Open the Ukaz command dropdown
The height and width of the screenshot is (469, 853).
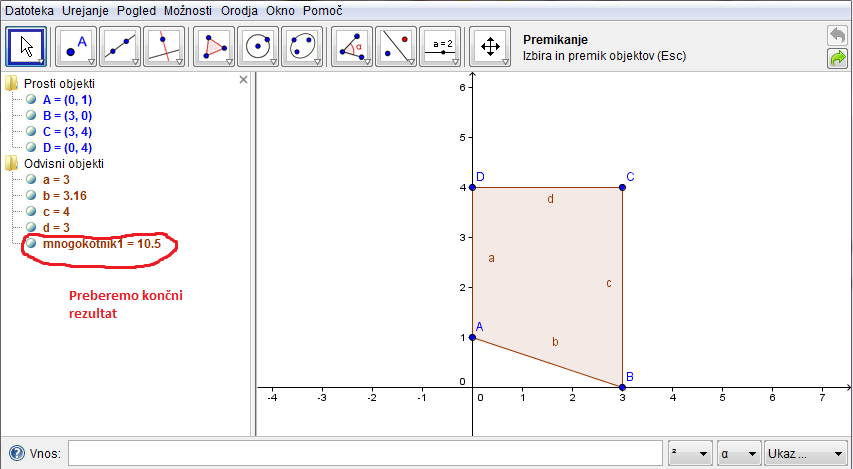coord(805,454)
